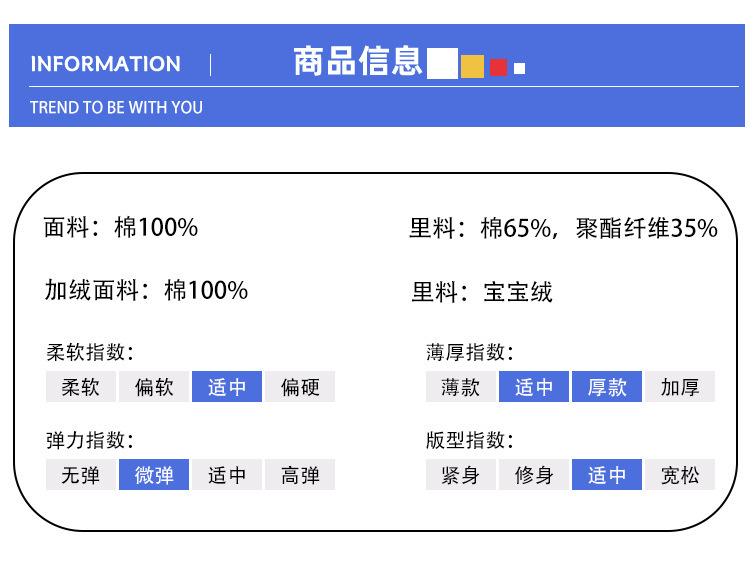Select 无弹 elasticity option

point(81,475)
